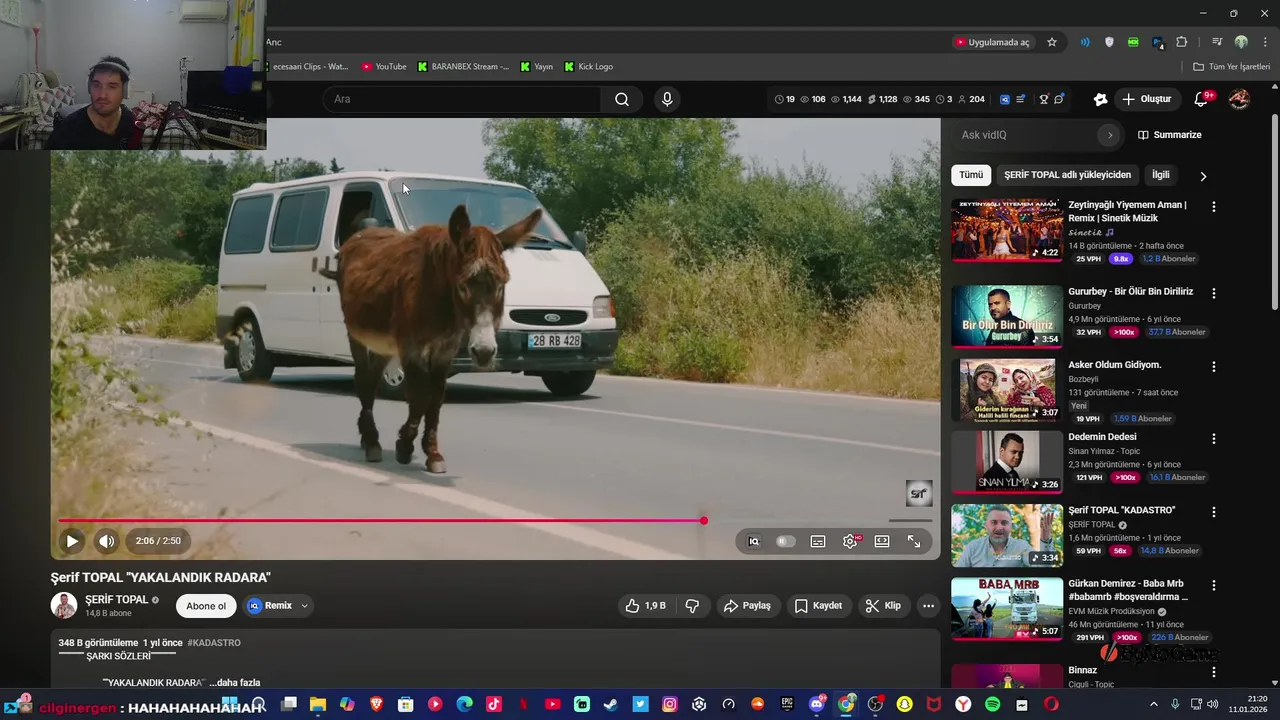Screen dimensions: 1280x720
Task: Click the Summarize button
Action: tap(1170, 135)
